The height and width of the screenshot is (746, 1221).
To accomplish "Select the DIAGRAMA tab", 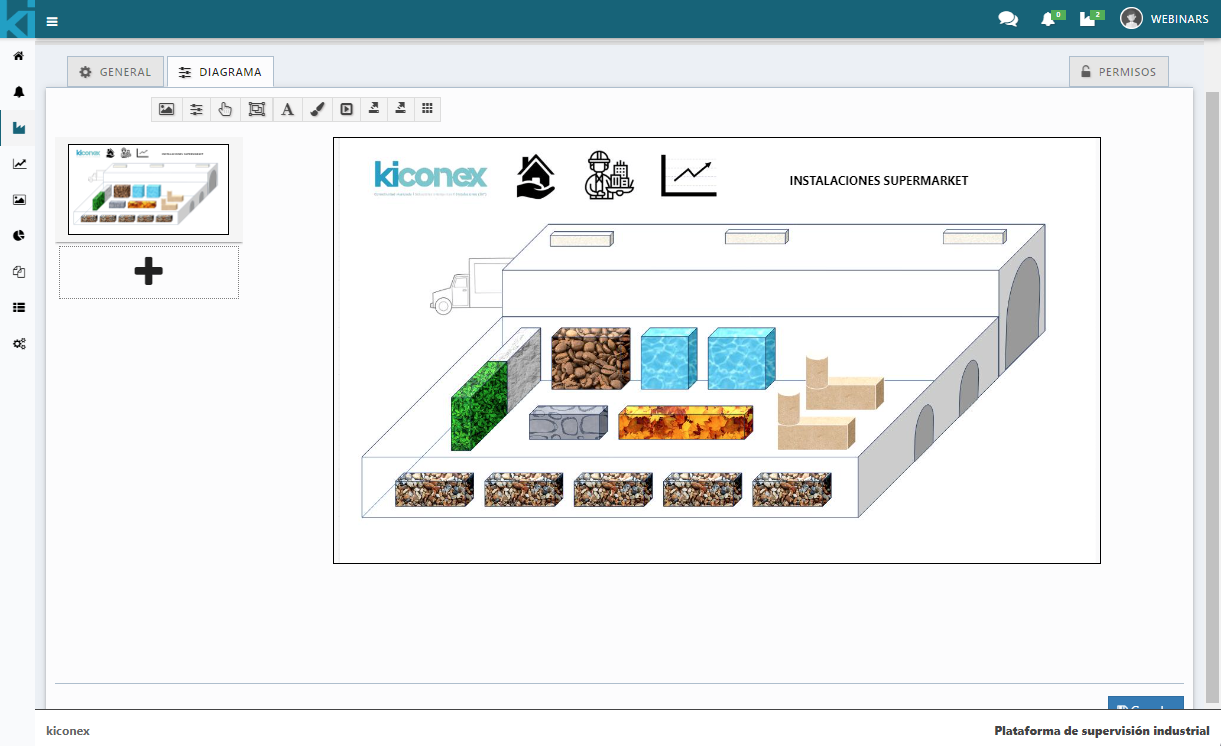I will (220, 72).
